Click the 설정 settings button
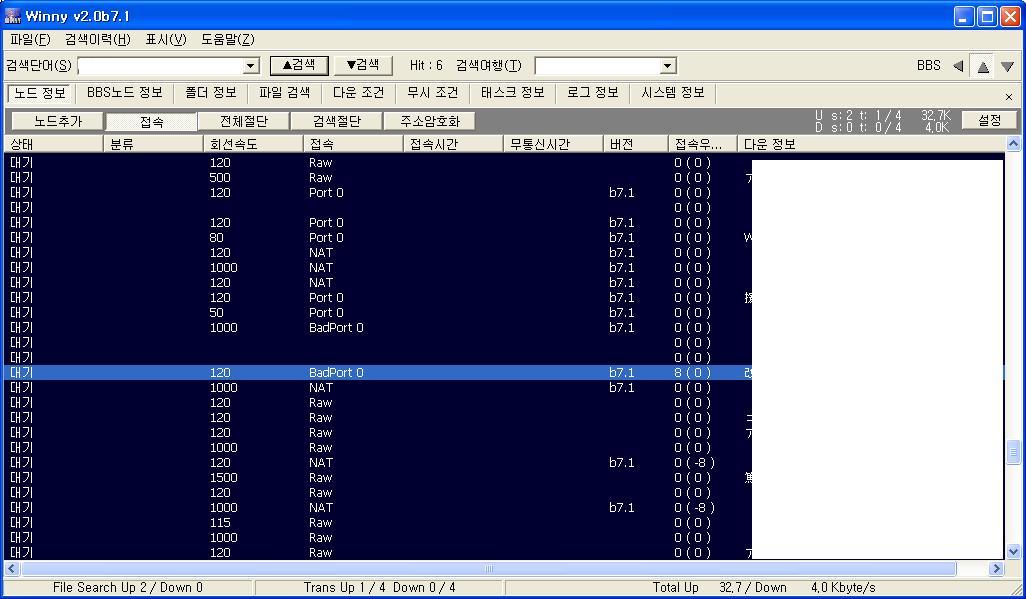Viewport: 1026px width, 599px height. 989,120
